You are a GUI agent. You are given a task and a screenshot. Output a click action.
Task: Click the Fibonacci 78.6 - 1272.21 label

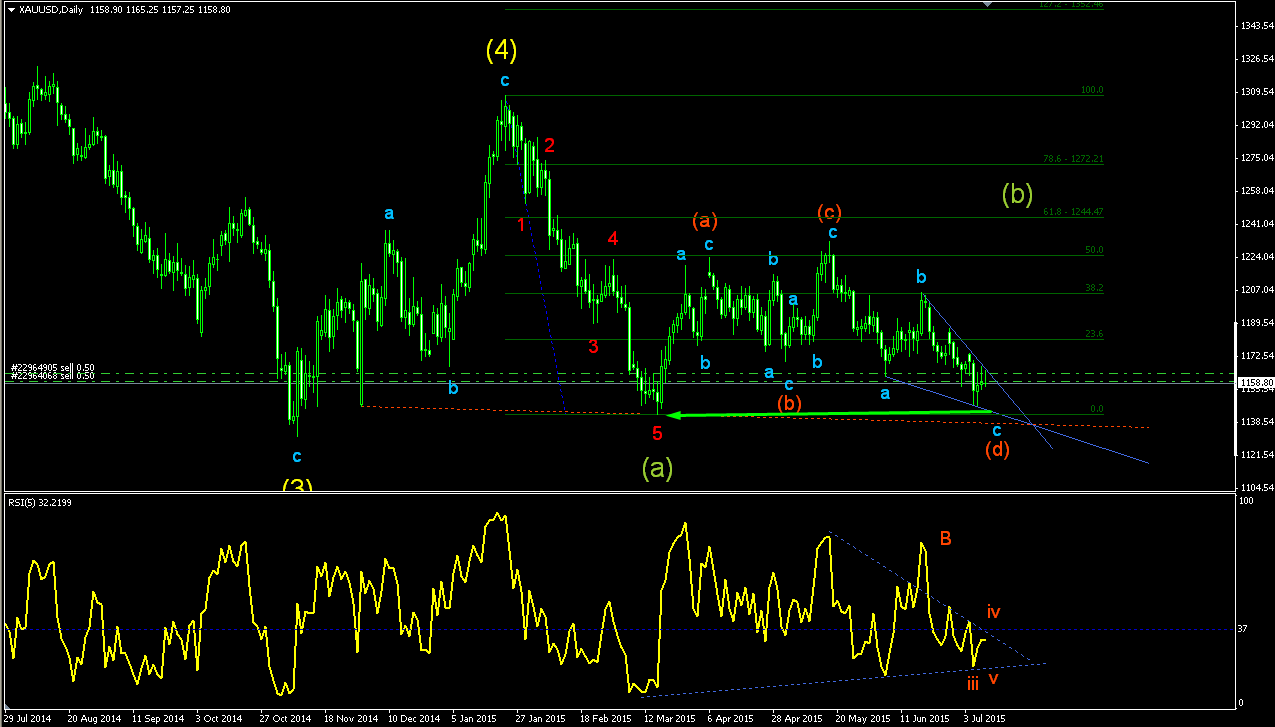tap(1073, 159)
